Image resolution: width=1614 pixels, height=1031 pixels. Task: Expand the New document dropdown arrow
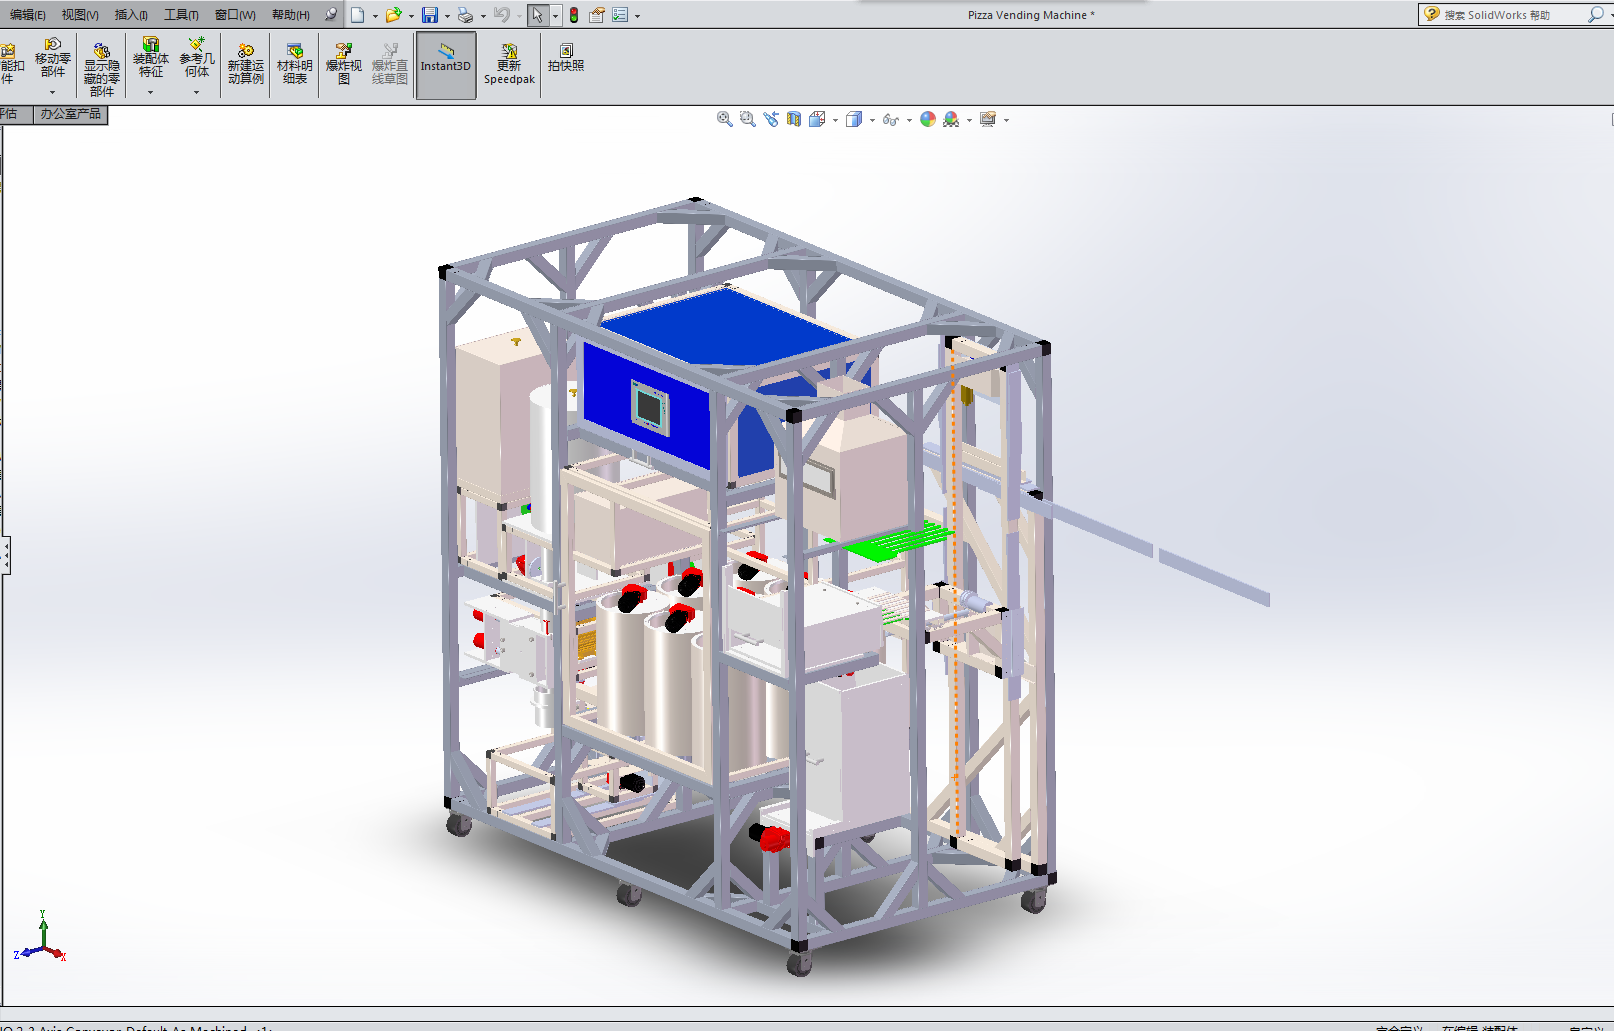click(x=375, y=16)
